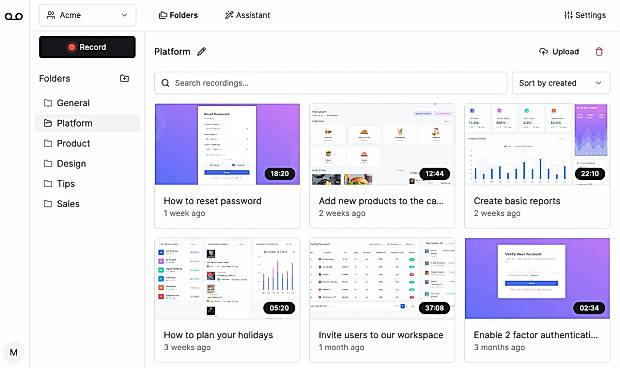Screen dimensions: 620x368
Task: Open the Create basic reports recording
Action: [x=537, y=166]
